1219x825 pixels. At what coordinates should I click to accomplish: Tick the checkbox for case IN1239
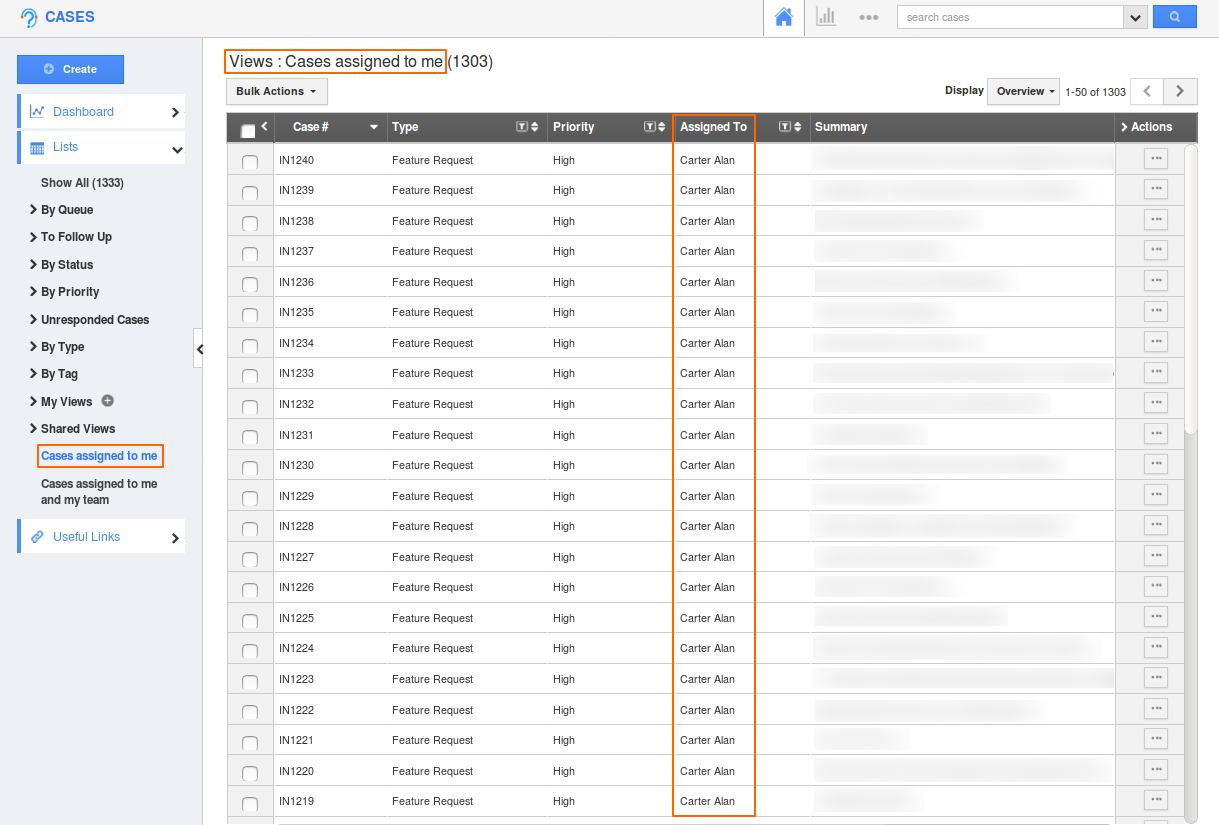tap(250, 192)
